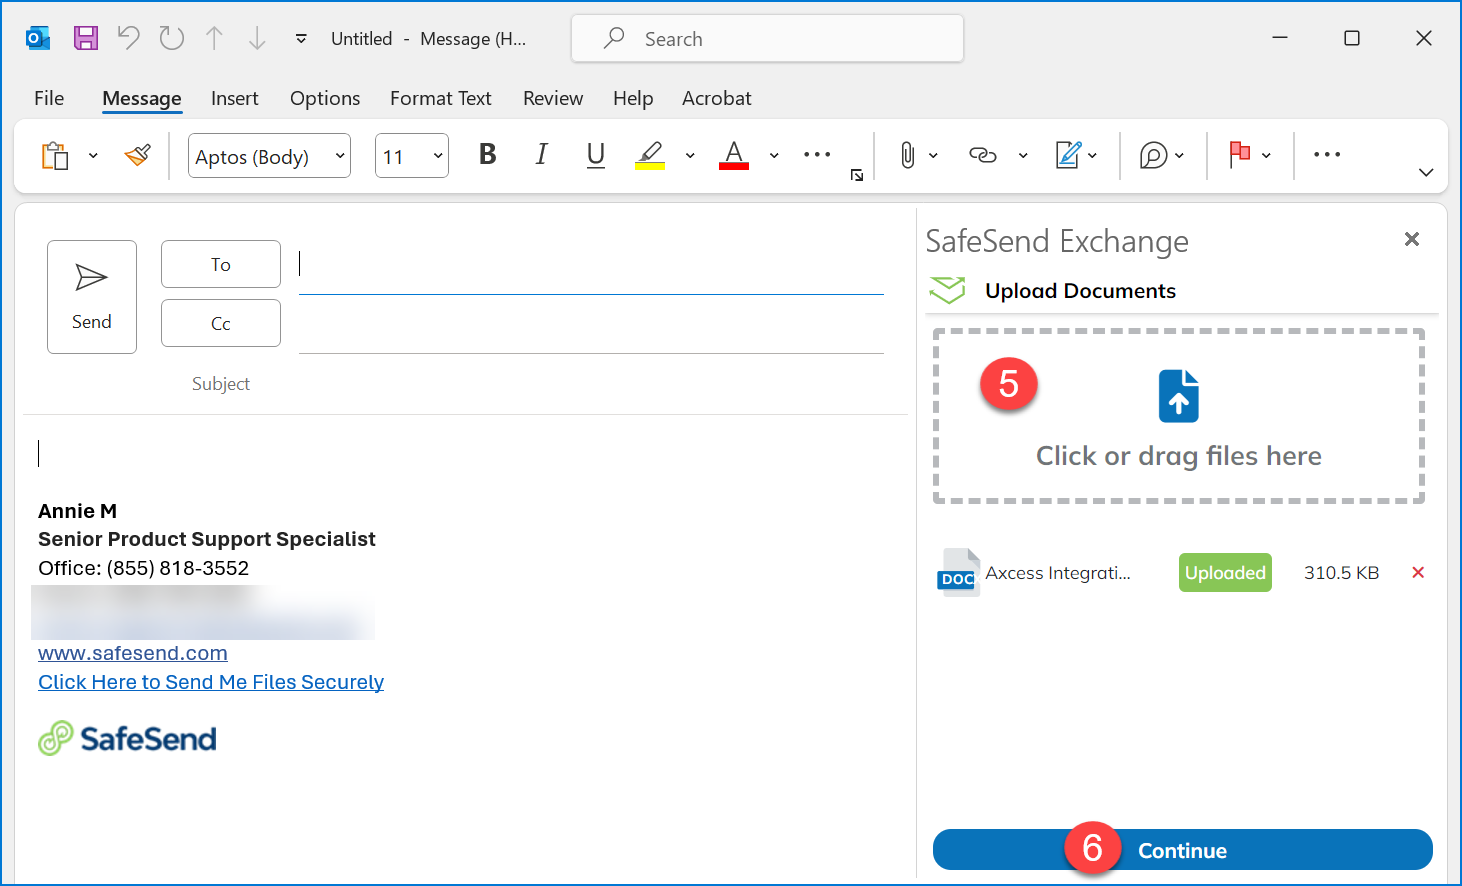The width and height of the screenshot is (1462, 886).
Task: Select the Format Painter tool
Action: (x=137, y=155)
